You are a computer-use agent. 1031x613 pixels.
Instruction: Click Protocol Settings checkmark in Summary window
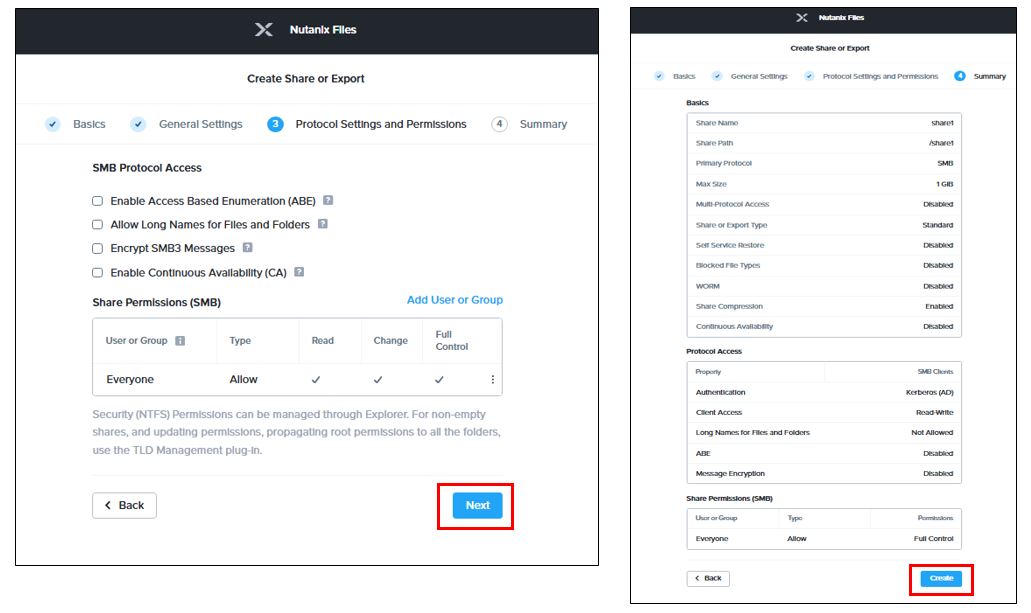point(809,76)
